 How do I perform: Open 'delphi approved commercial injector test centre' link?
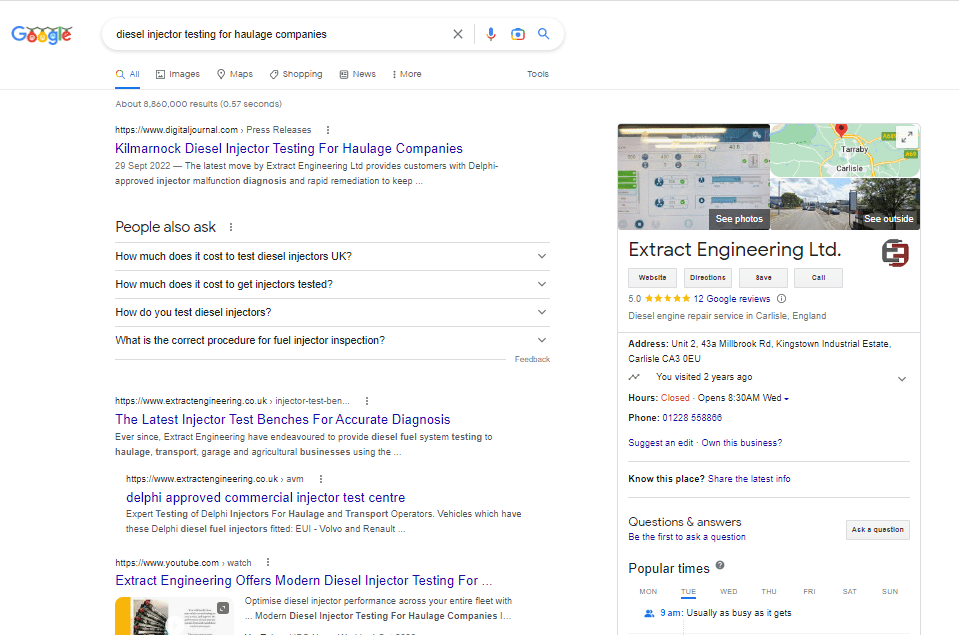click(265, 497)
